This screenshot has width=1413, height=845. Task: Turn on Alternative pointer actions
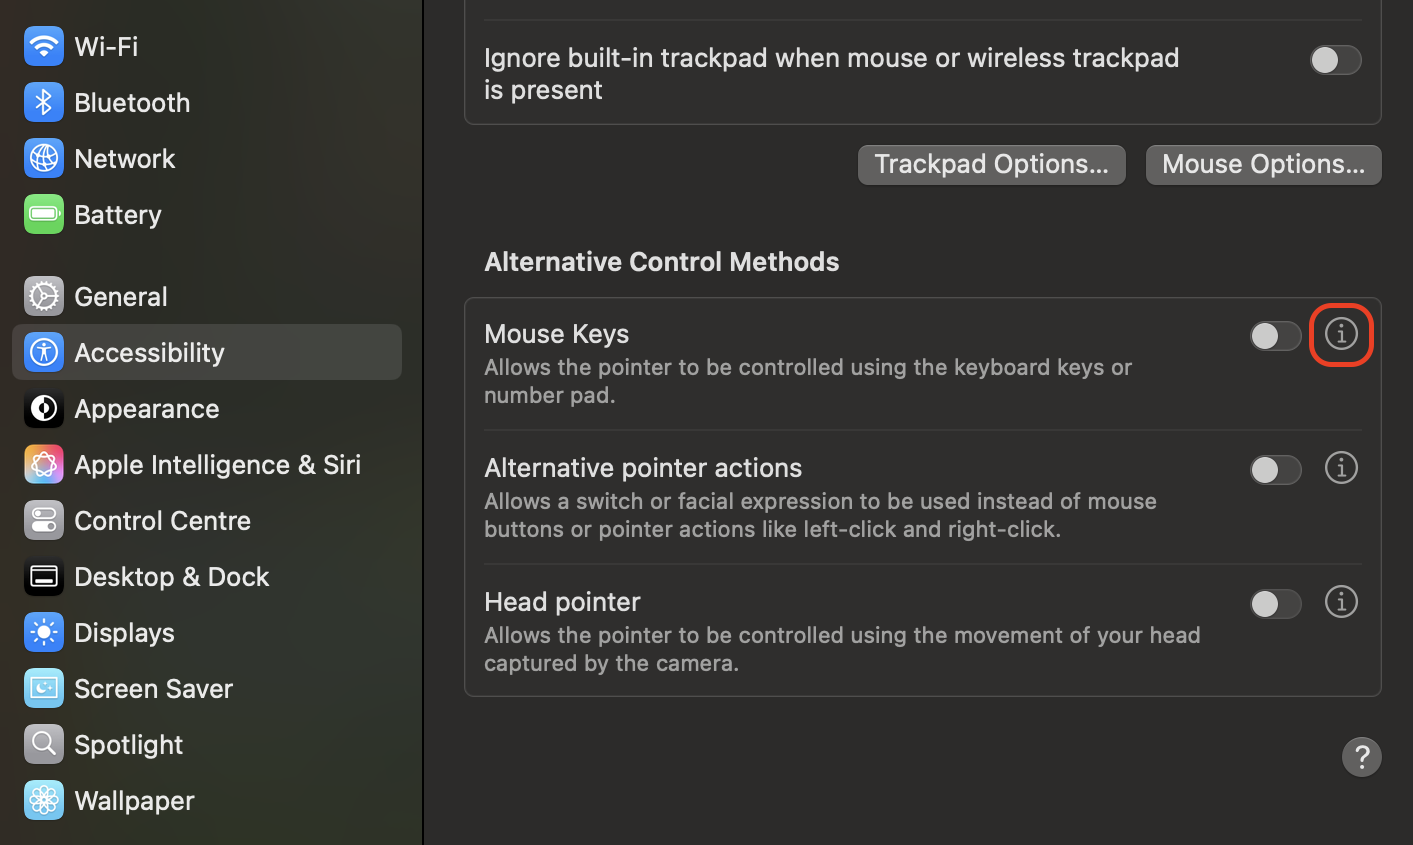click(x=1276, y=469)
